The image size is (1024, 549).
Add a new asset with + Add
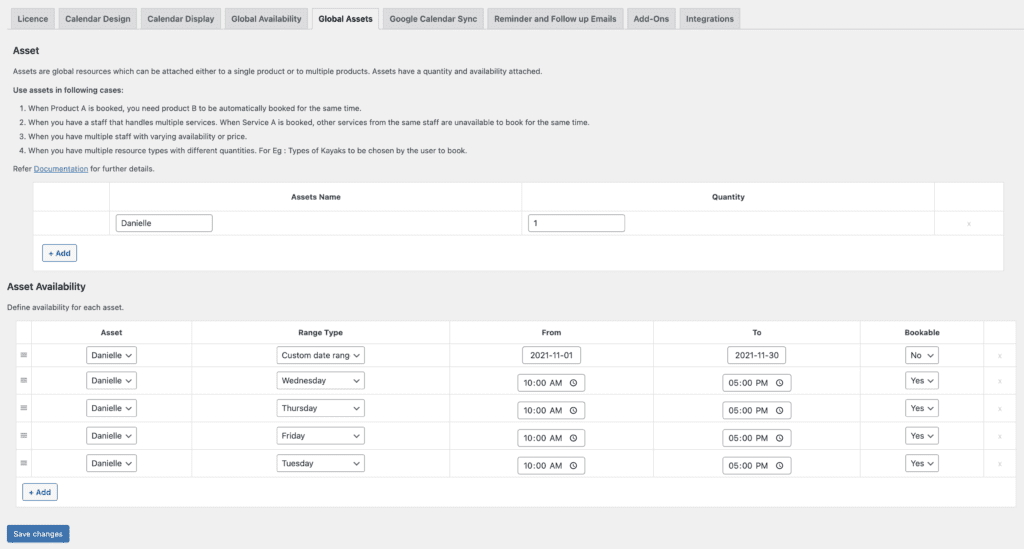pyautogui.click(x=59, y=253)
